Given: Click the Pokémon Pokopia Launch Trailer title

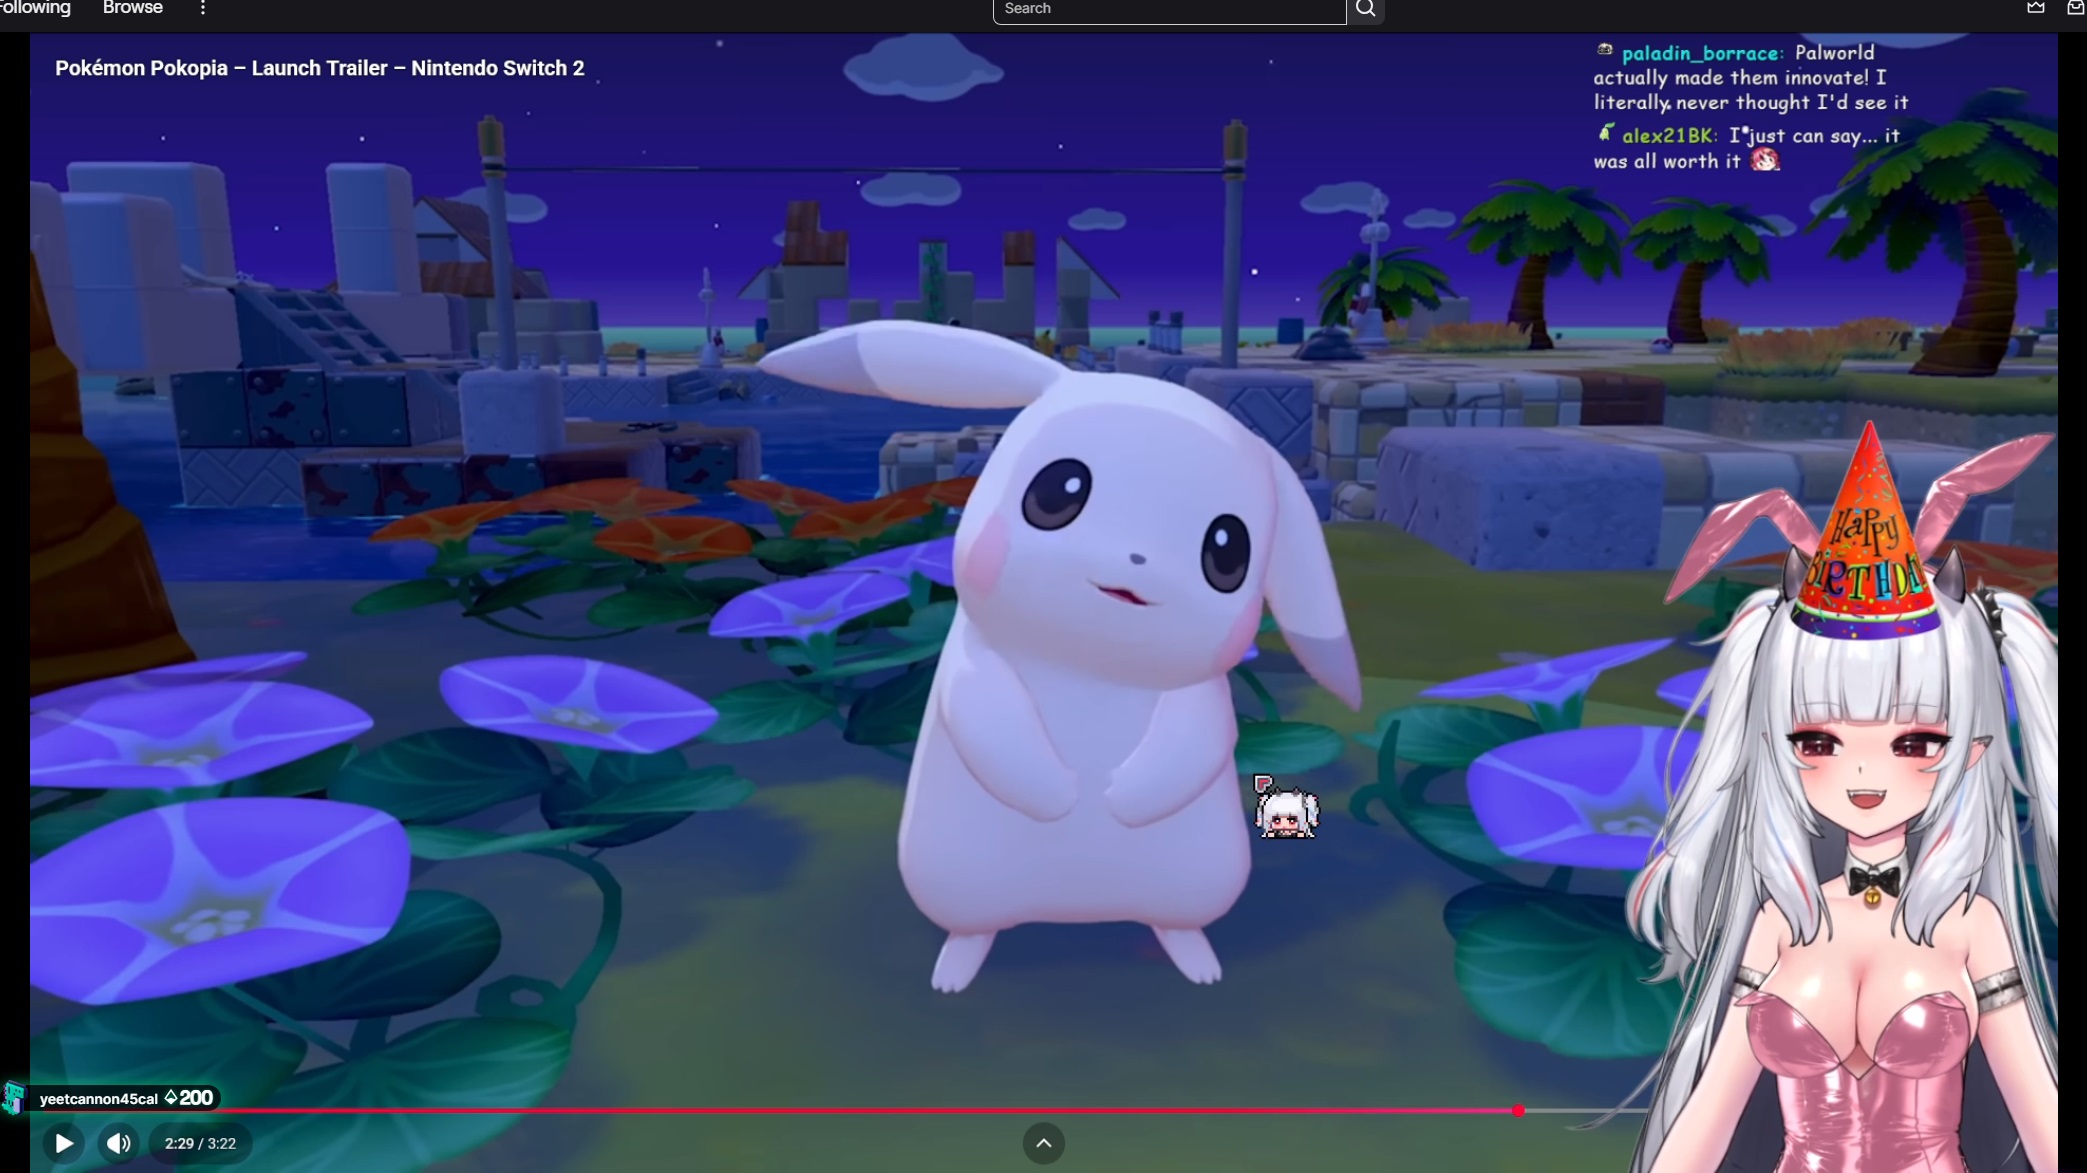Looking at the screenshot, I should click(319, 68).
